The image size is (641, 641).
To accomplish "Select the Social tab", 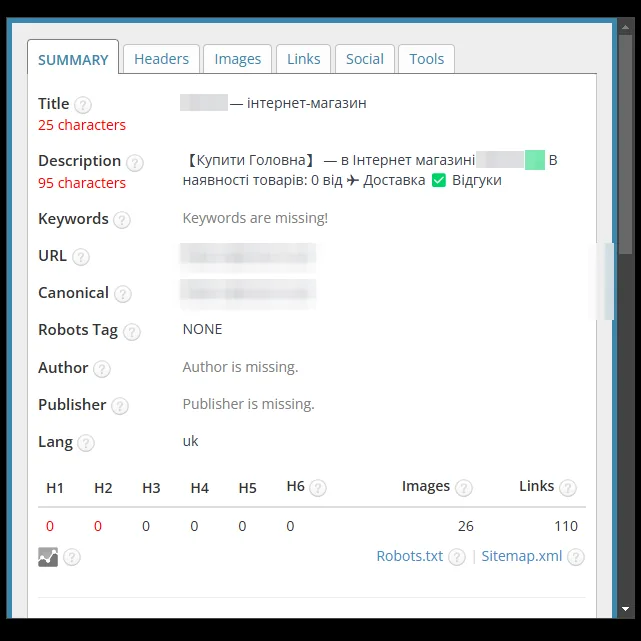I will click(365, 59).
